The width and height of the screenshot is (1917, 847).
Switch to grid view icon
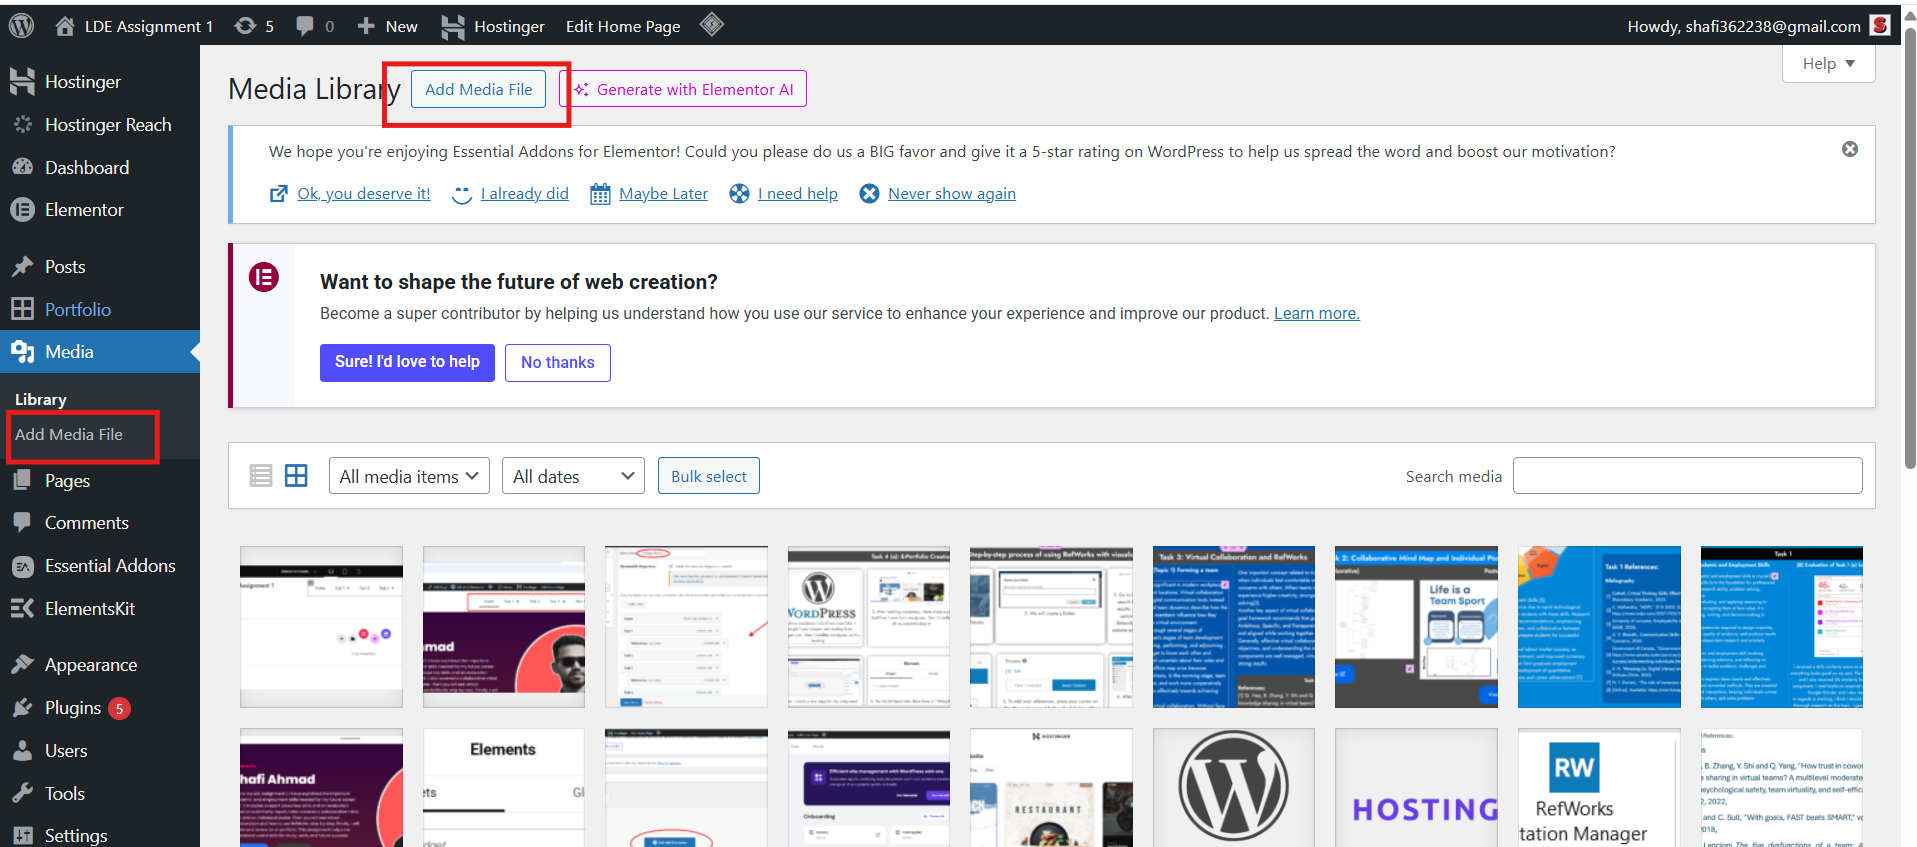click(296, 476)
